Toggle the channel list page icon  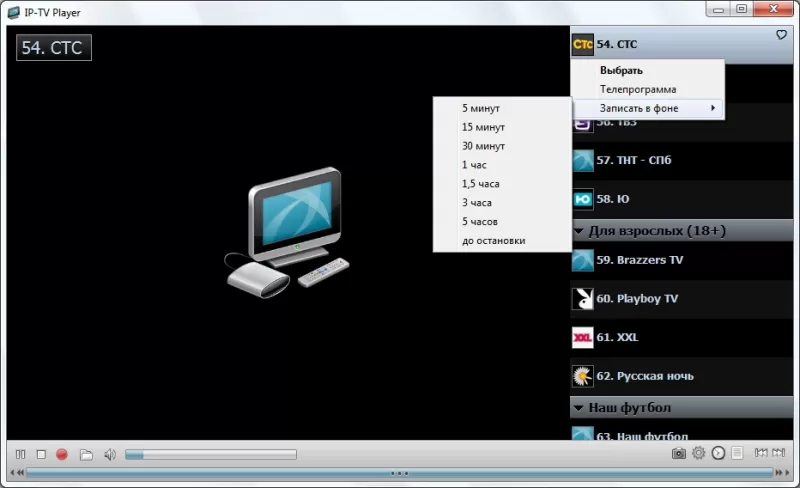coord(737,453)
